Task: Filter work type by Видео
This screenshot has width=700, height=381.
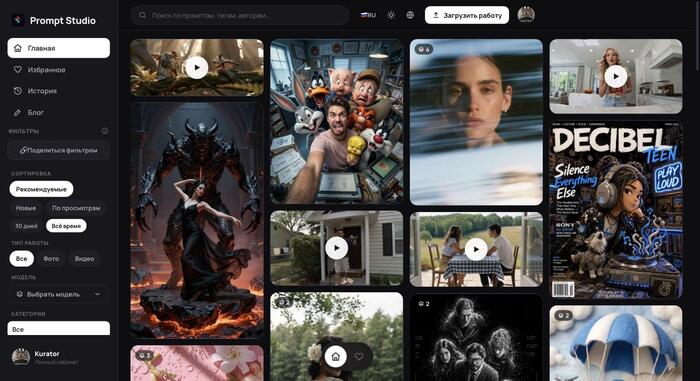Action: click(x=84, y=259)
